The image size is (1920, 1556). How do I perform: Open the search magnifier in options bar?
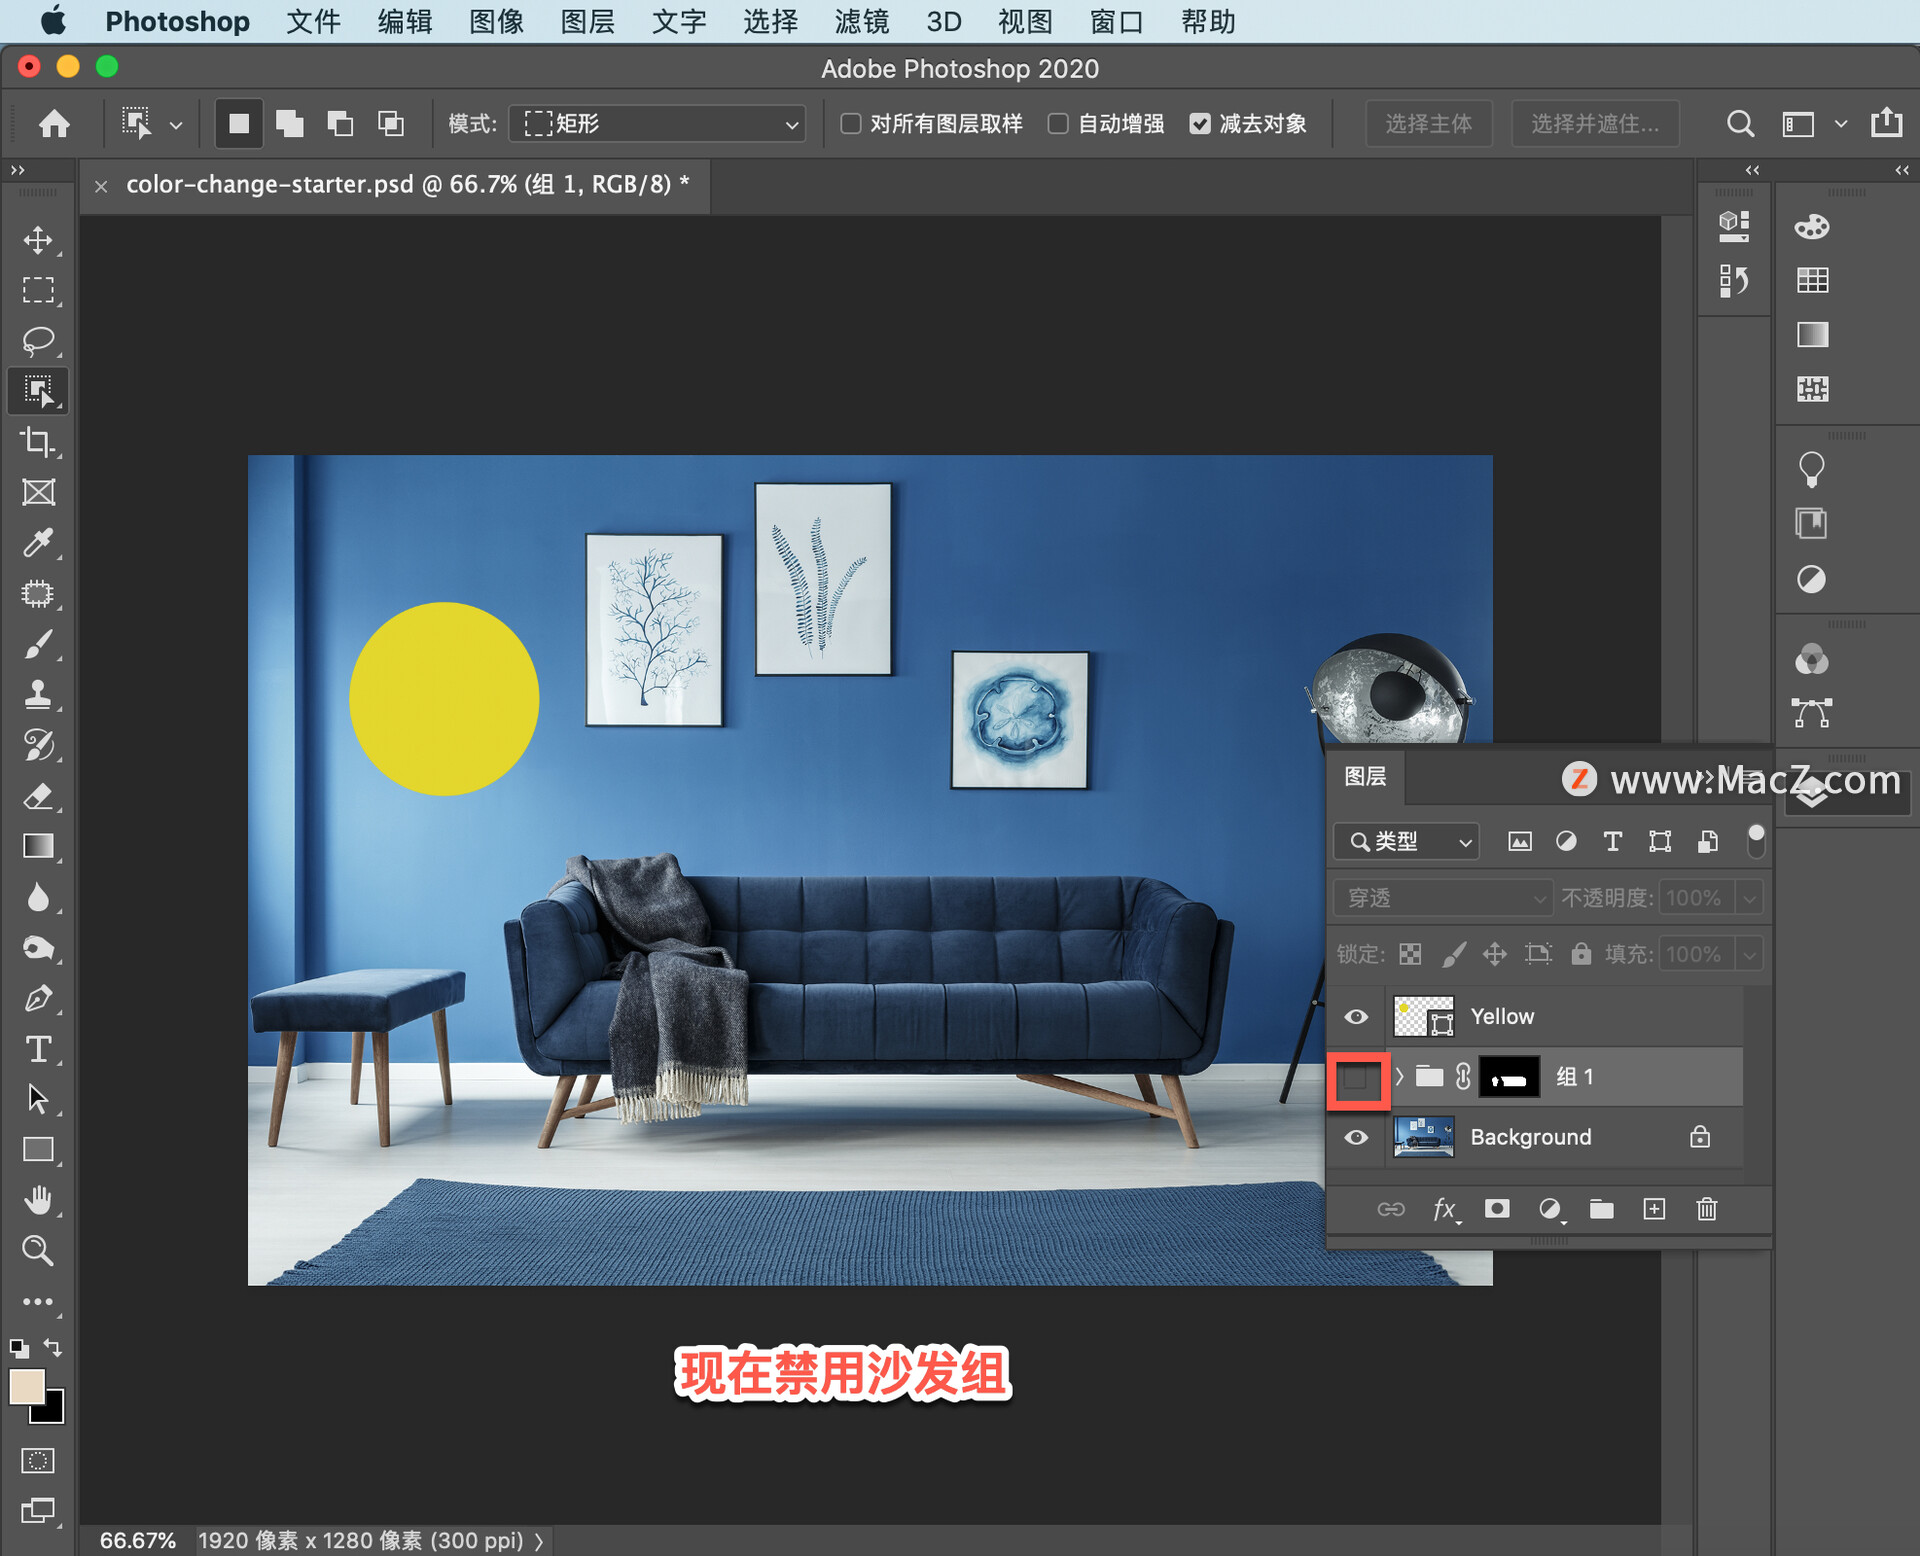click(1740, 124)
